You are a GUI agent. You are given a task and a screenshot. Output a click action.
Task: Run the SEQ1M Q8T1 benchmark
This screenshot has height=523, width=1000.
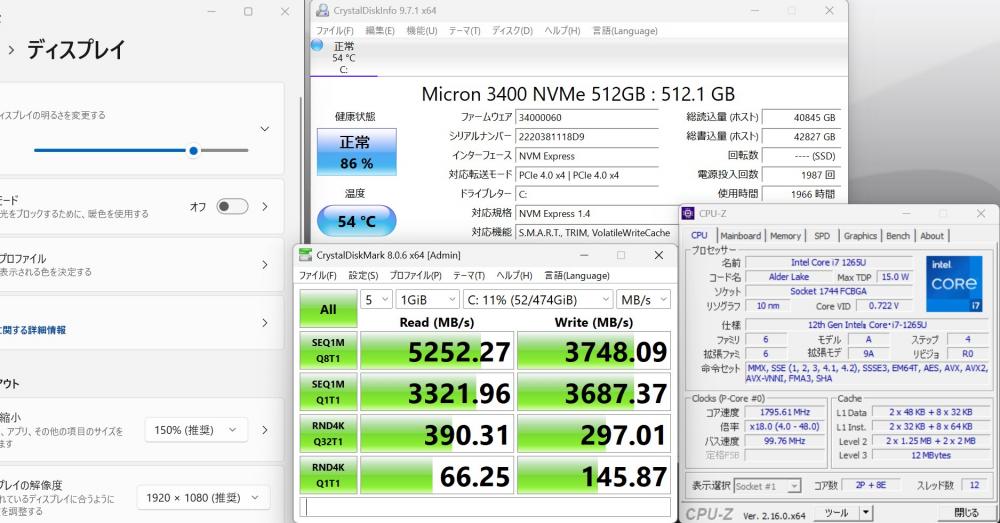328,351
